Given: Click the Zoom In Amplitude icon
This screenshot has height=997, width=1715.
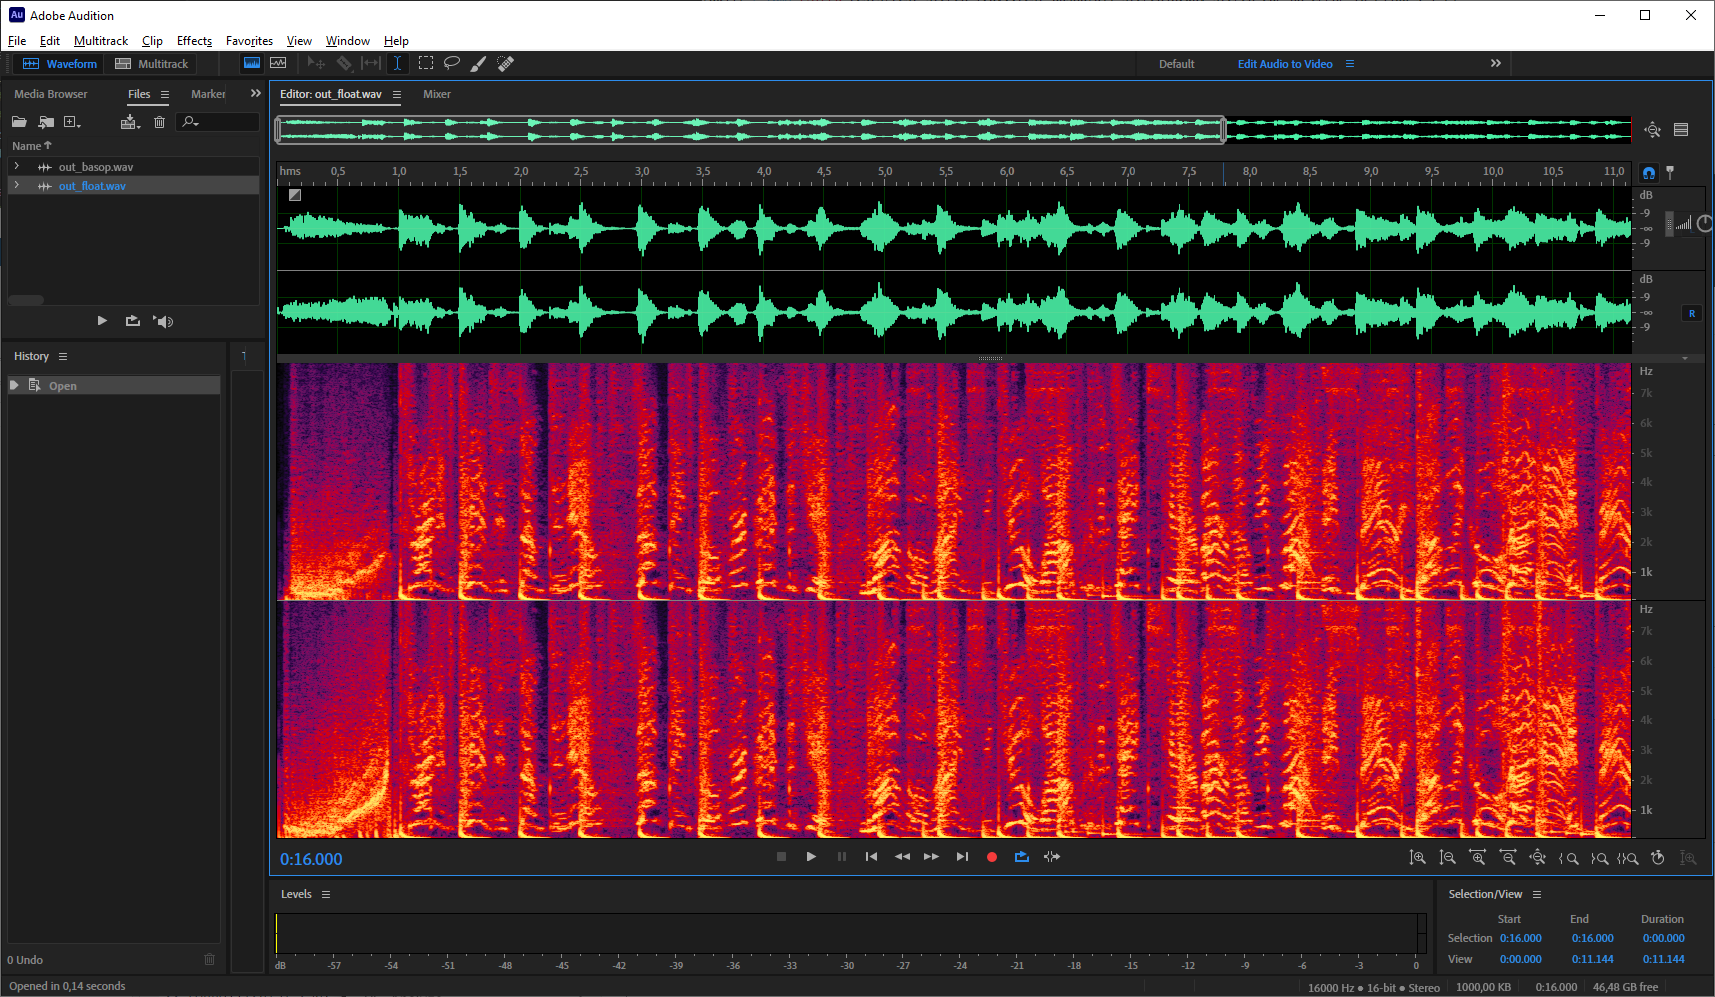Looking at the screenshot, I should (1418, 858).
